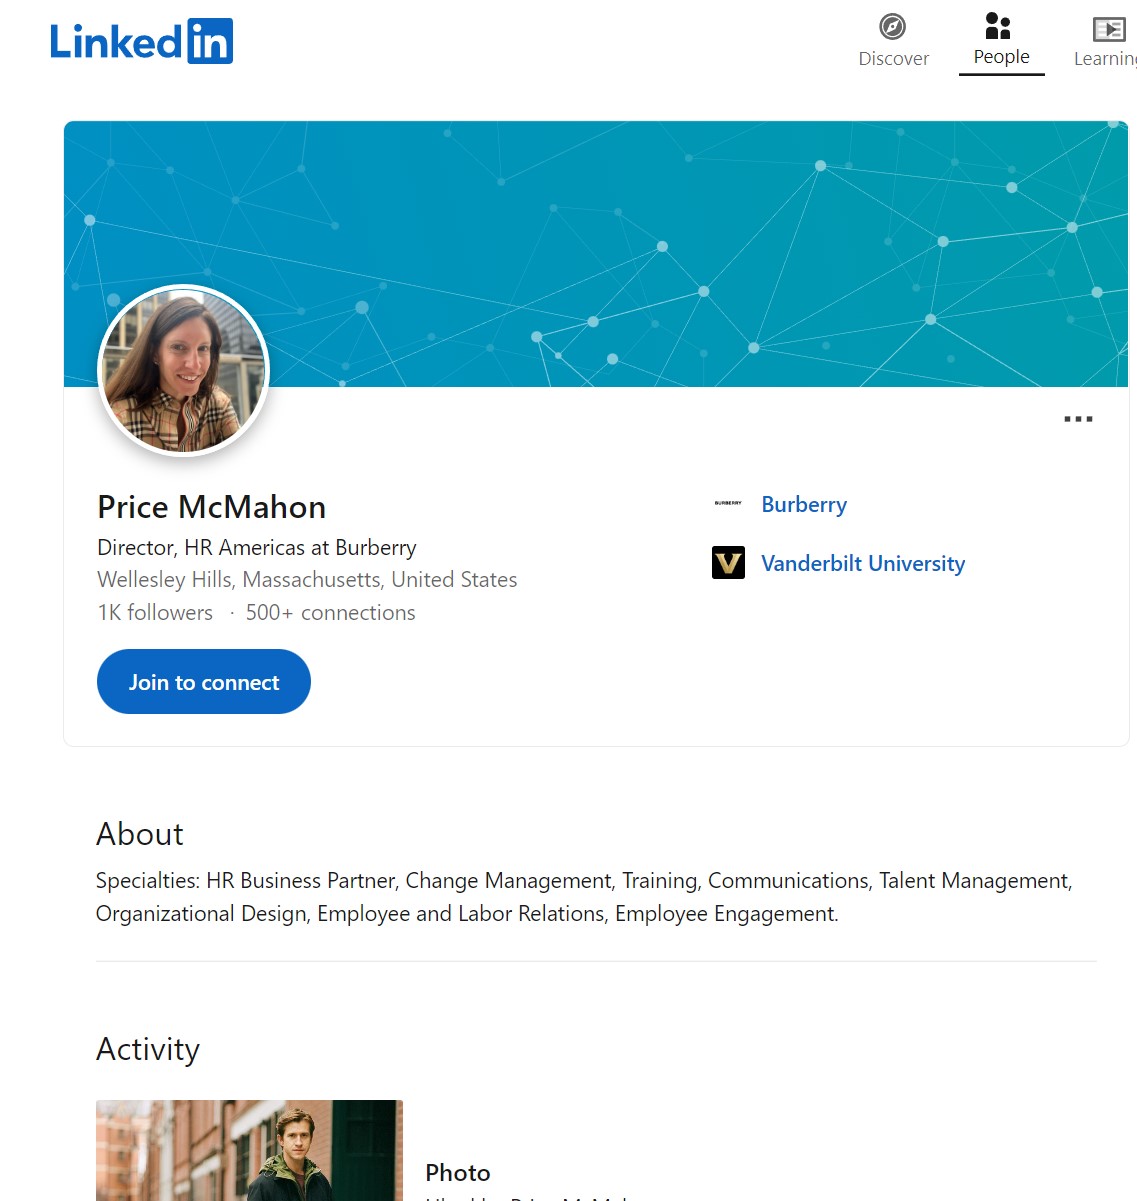The width and height of the screenshot is (1137, 1201).
Task: Open the Discover compass icon
Action: (893, 27)
